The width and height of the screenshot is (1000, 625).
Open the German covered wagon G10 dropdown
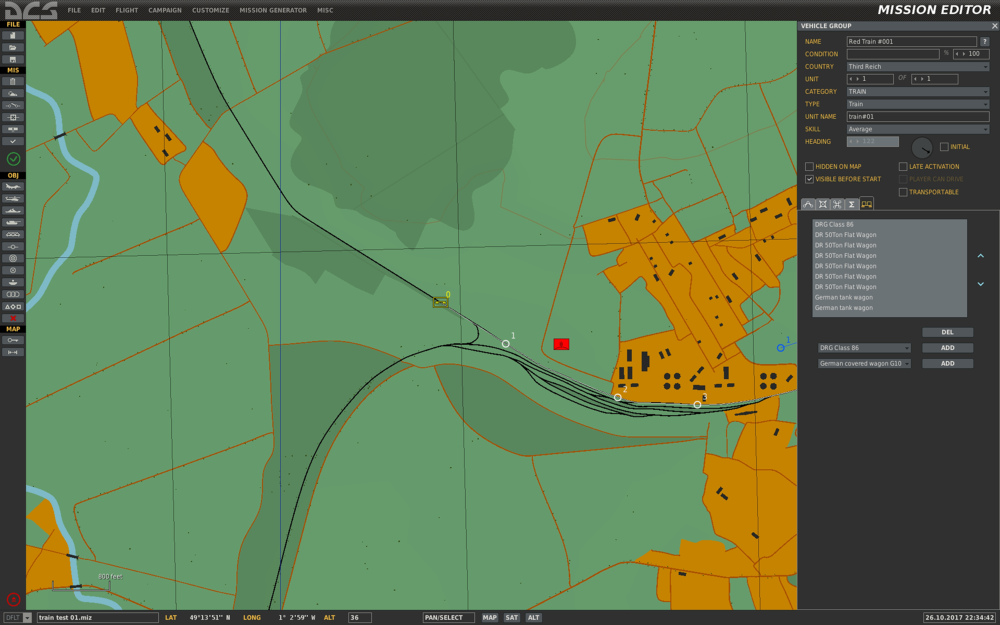[864, 364]
